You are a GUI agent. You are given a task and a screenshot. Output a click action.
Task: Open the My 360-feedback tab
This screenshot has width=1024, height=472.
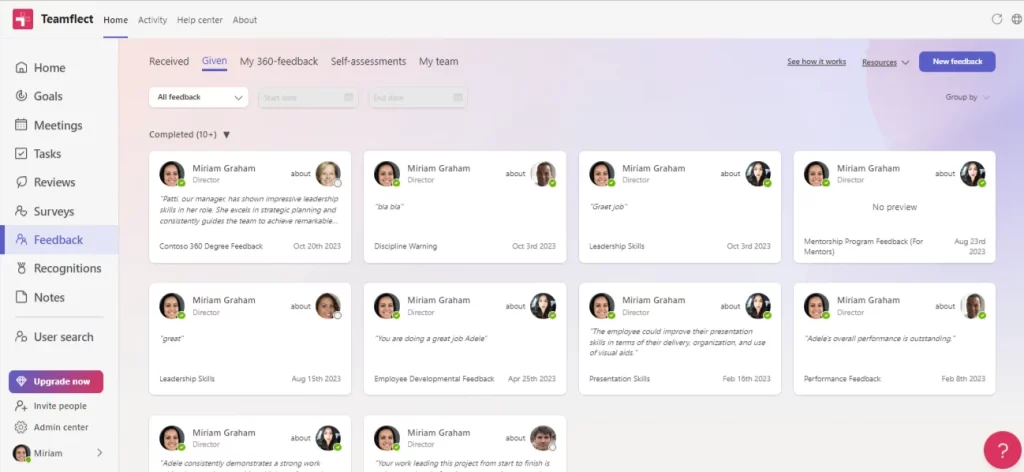(279, 61)
